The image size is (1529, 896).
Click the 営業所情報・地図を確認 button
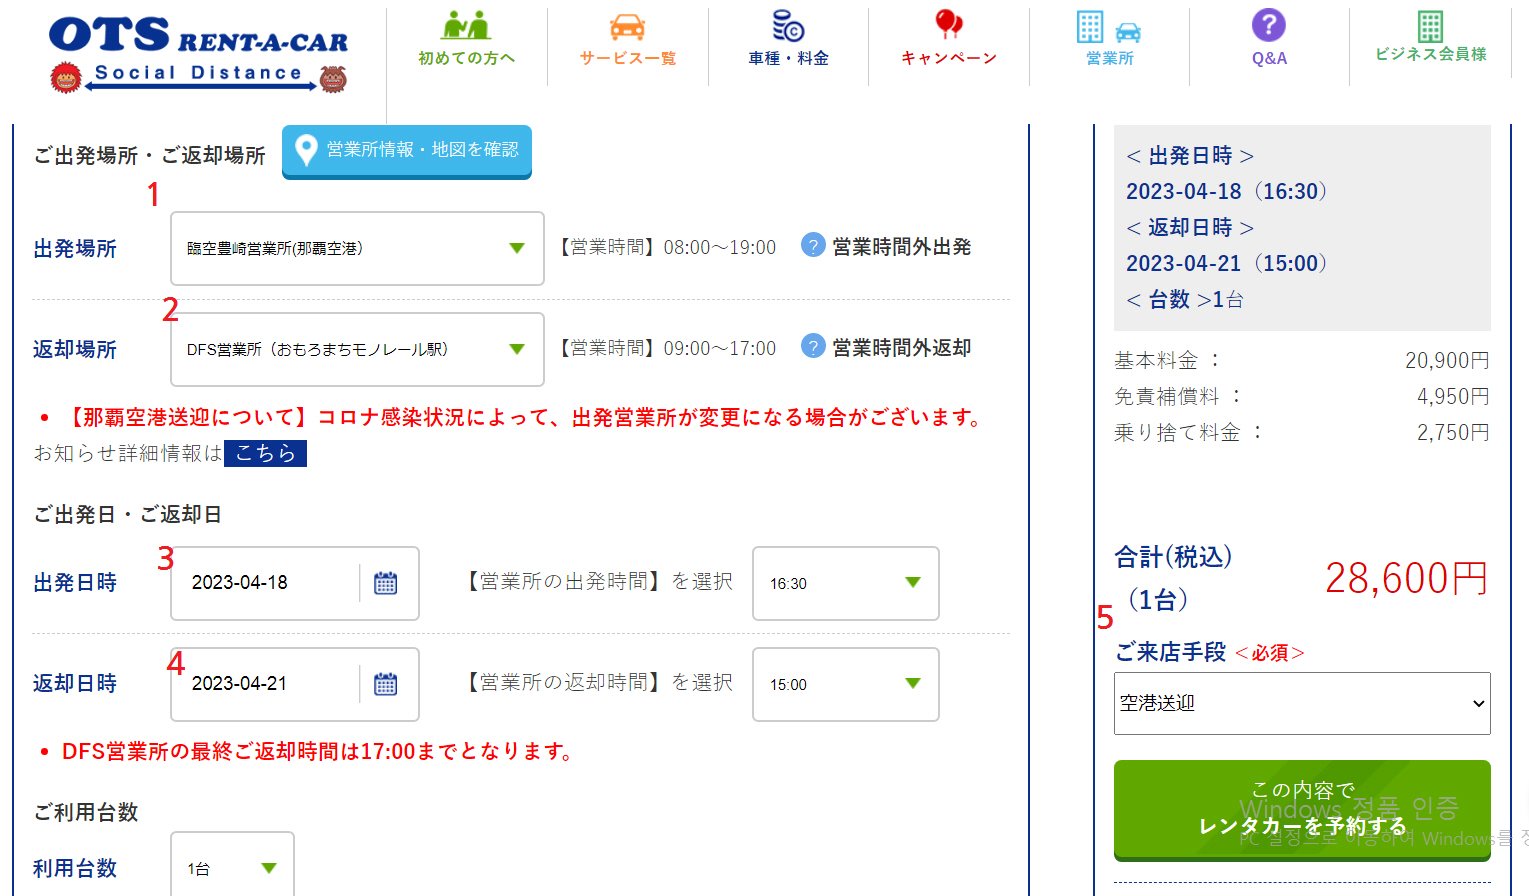pos(407,150)
